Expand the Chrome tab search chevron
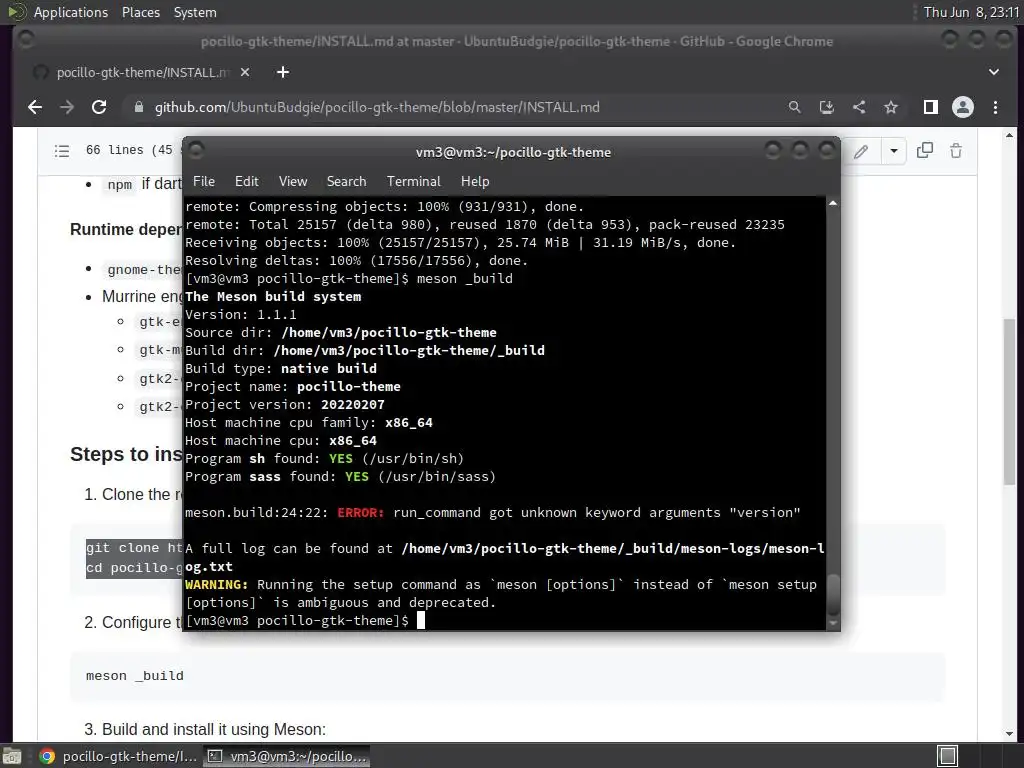 point(993,72)
